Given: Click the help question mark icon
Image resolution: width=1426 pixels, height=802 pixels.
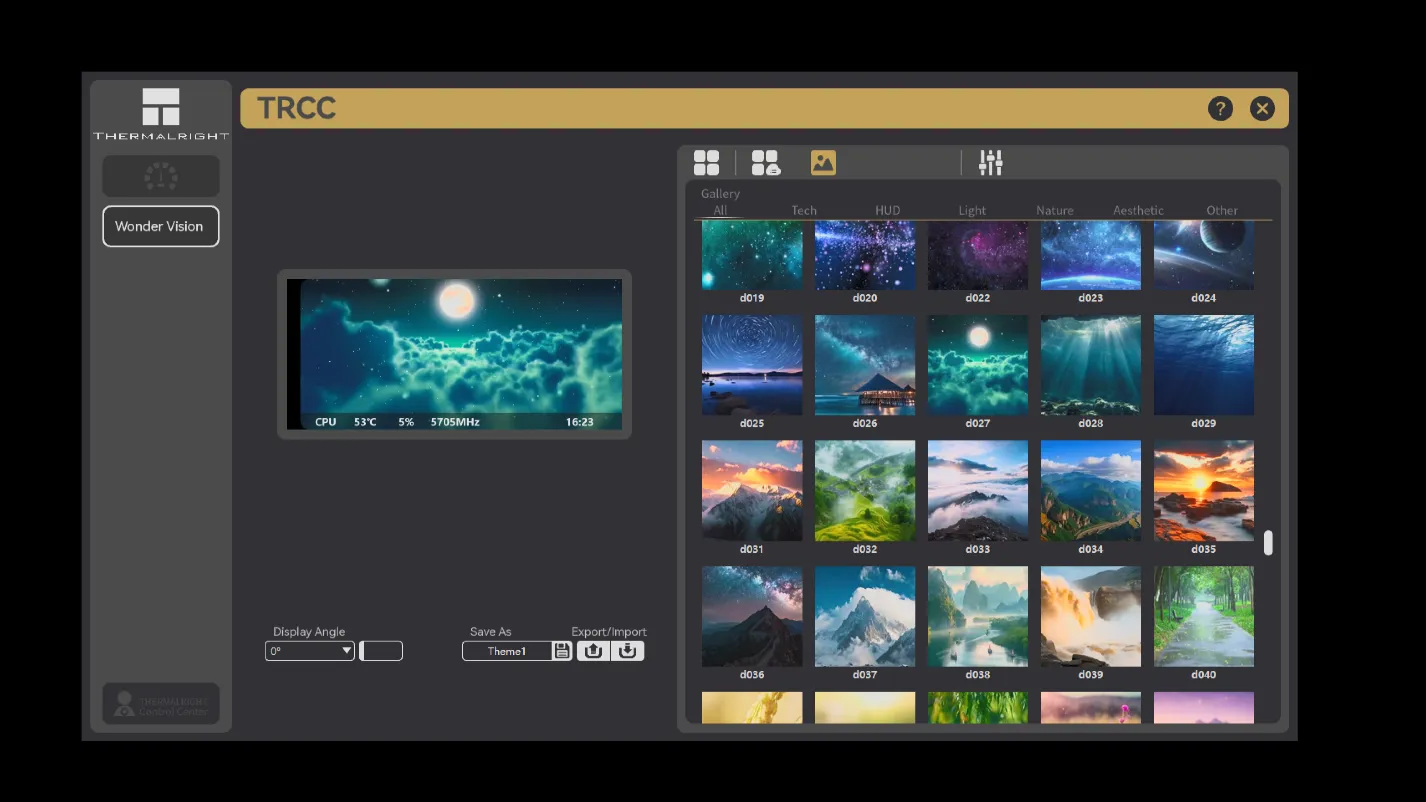Looking at the screenshot, I should [x=1220, y=109].
